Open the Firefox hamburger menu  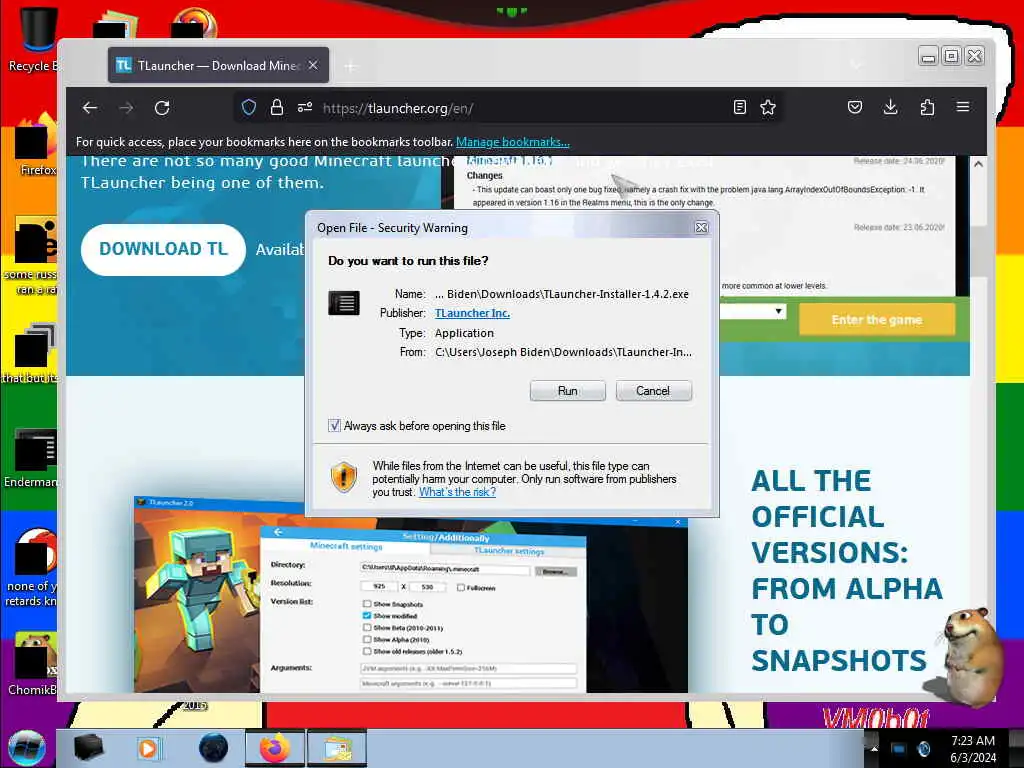(x=963, y=107)
